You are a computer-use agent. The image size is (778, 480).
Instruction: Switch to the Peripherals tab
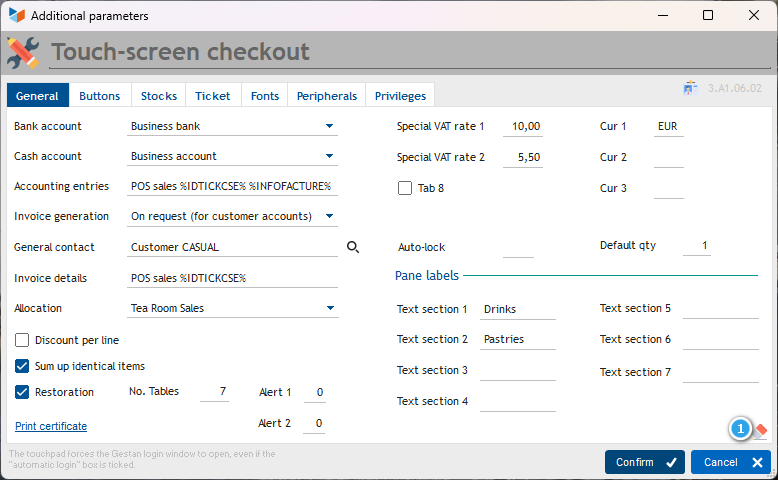coord(326,96)
